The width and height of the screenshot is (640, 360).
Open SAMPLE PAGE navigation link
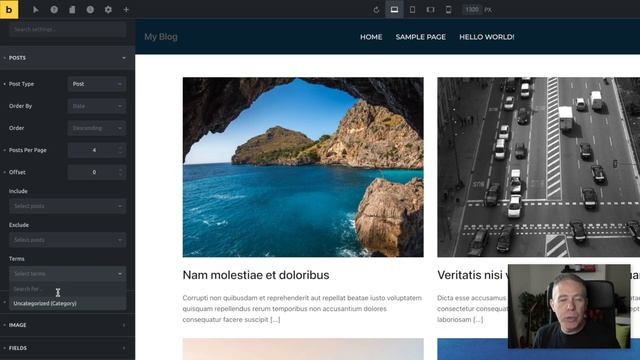(x=420, y=37)
